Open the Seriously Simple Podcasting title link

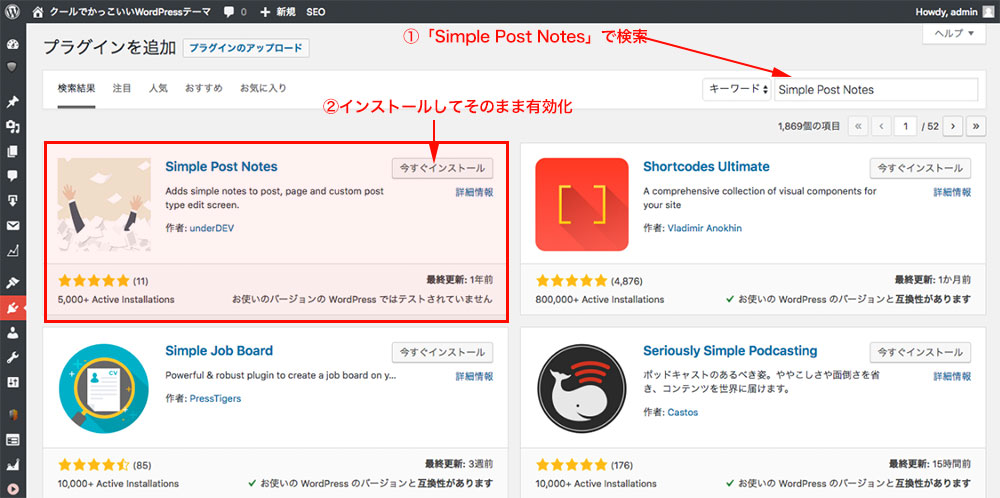pos(730,351)
